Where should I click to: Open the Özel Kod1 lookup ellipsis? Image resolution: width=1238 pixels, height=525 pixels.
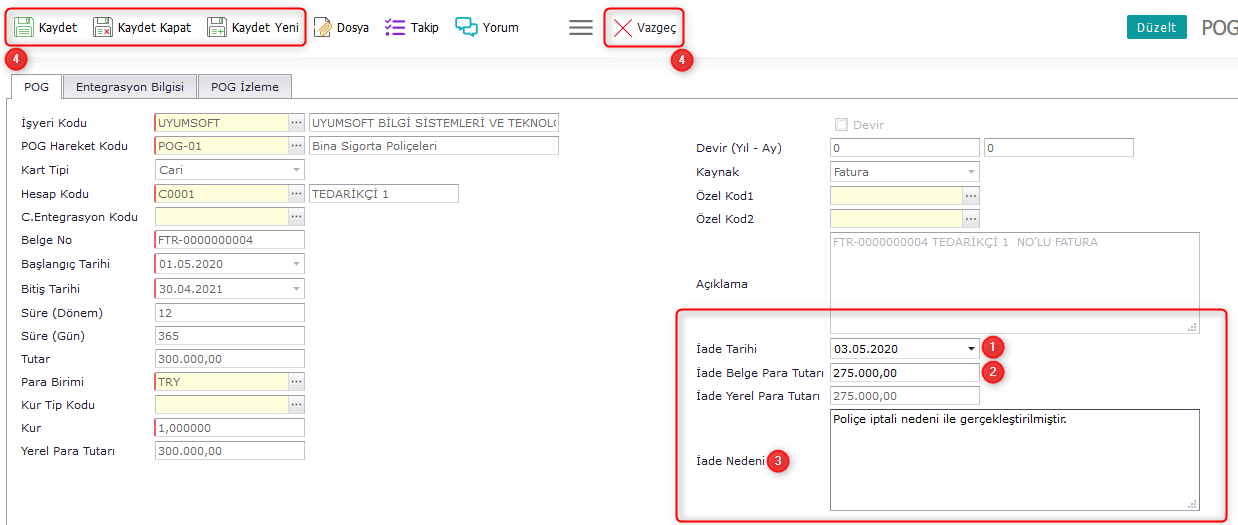[971, 195]
